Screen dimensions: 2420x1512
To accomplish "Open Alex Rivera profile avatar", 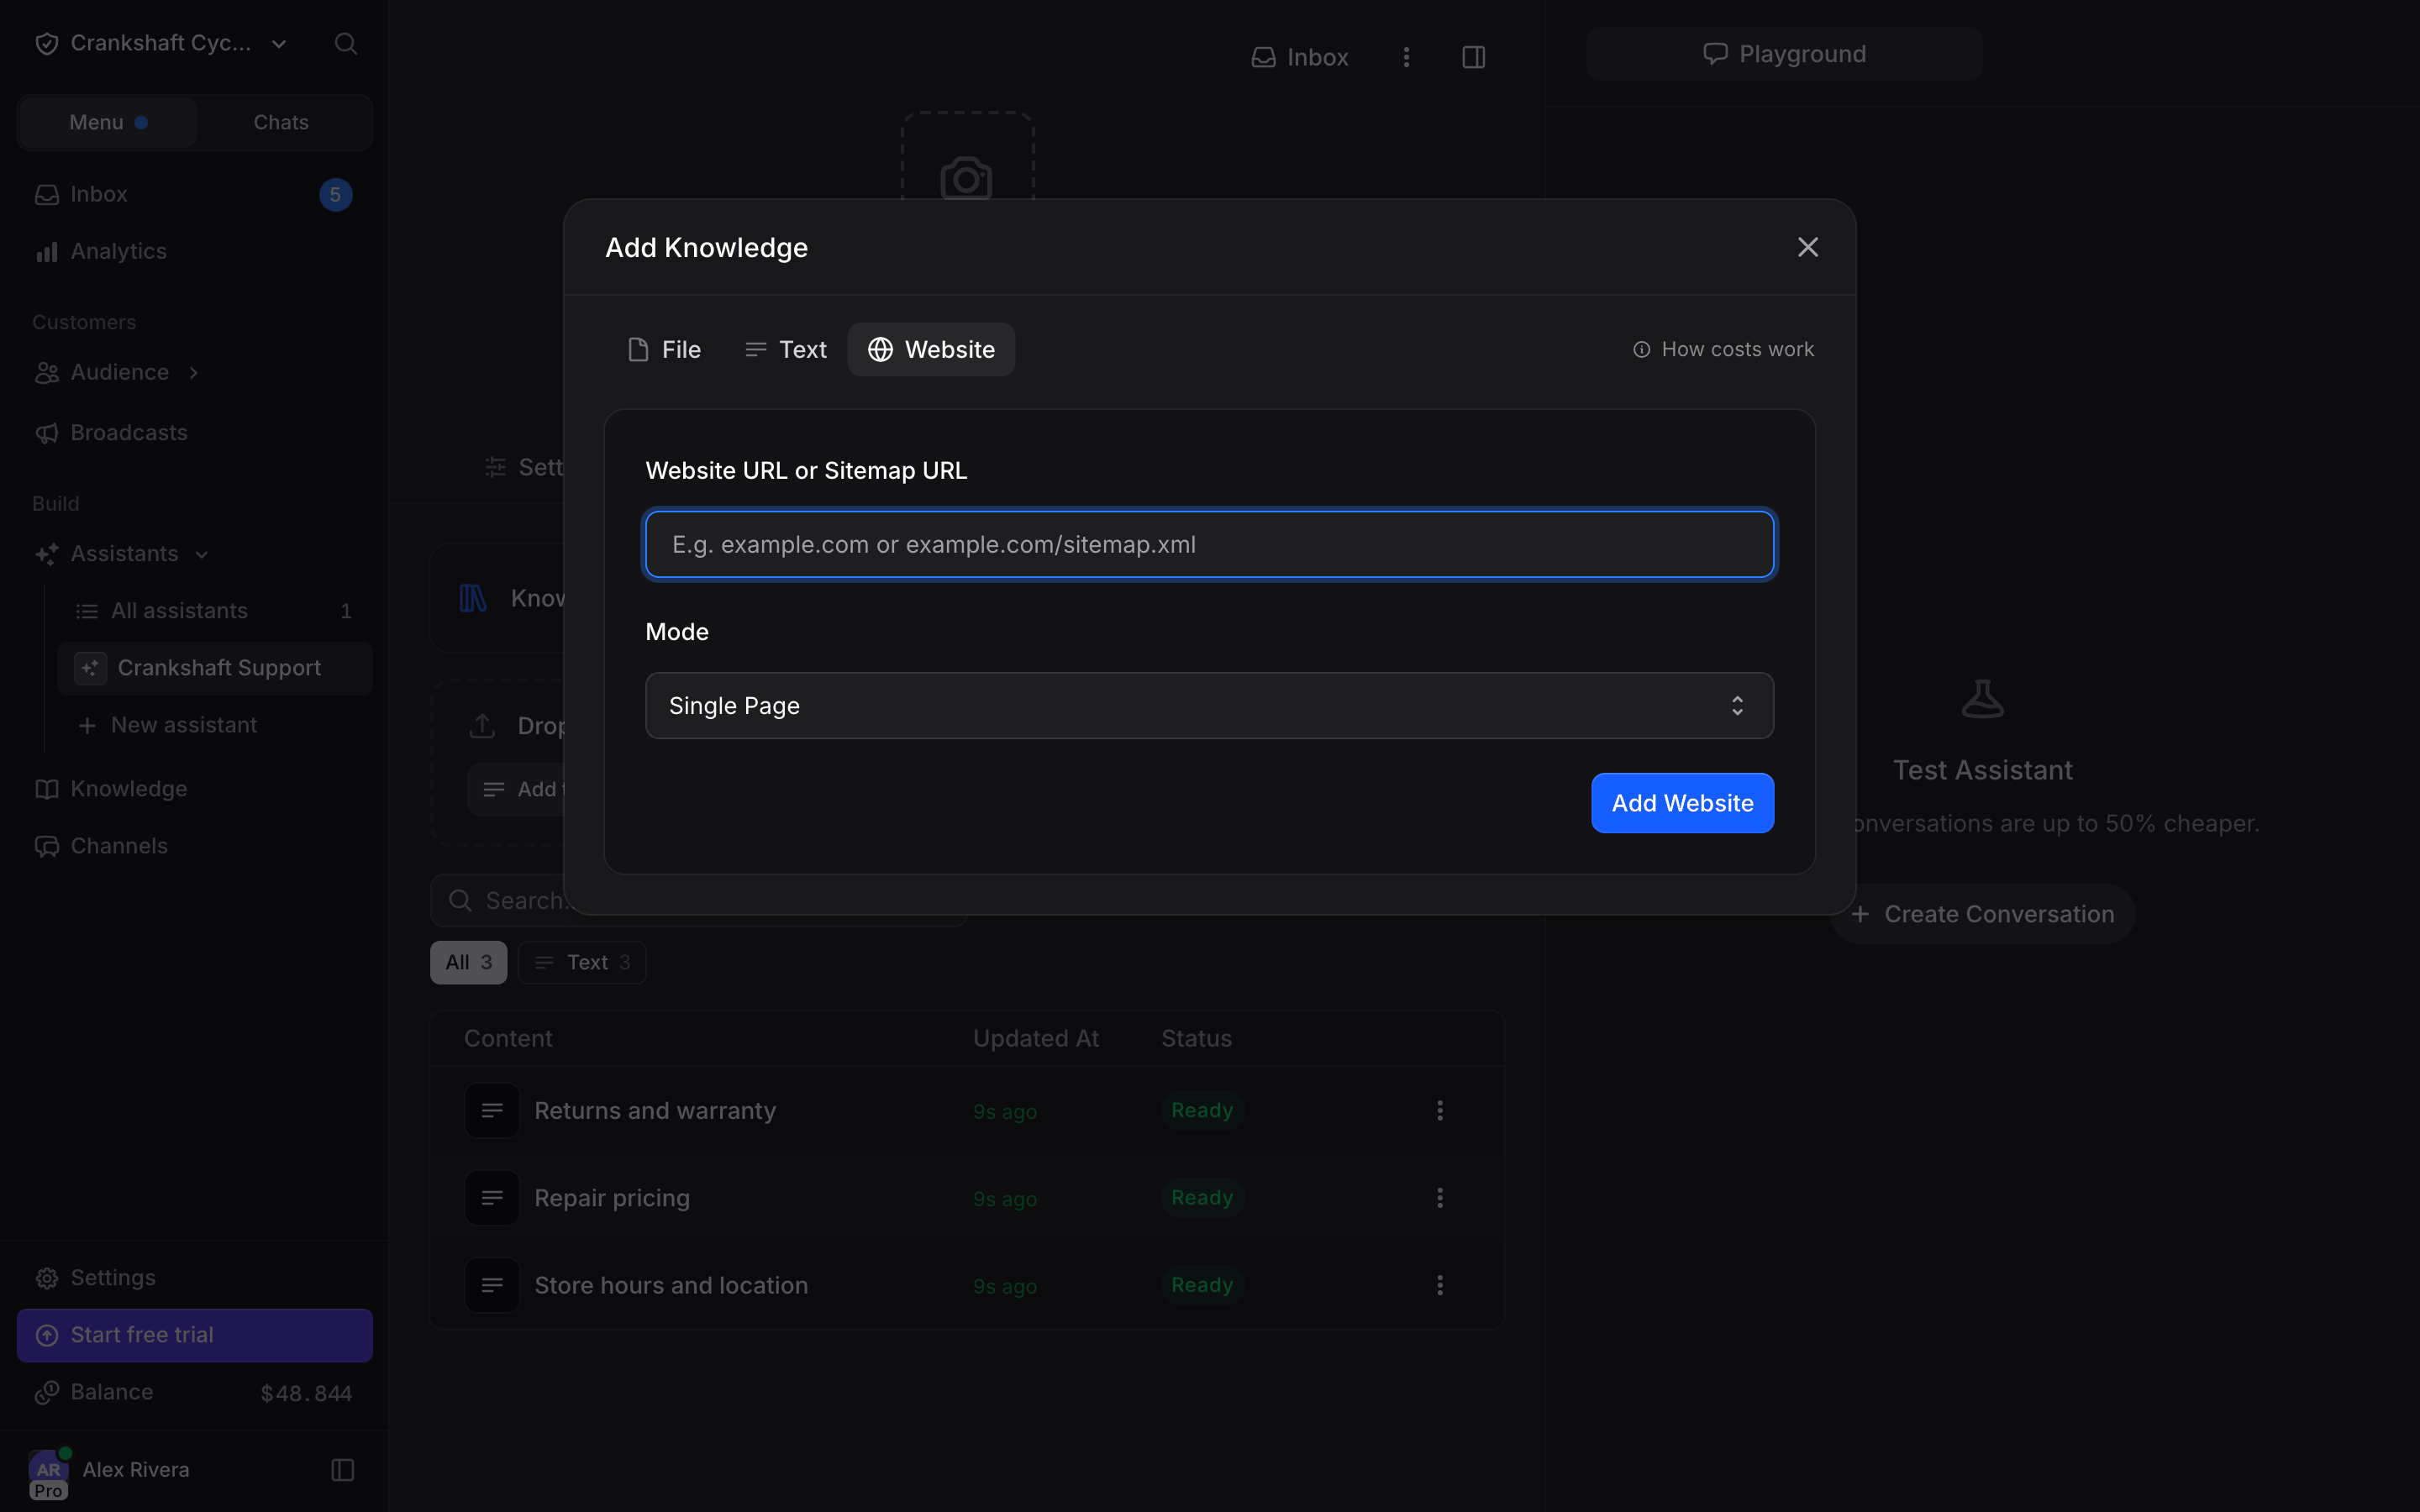I will [x=48, y=1469].
